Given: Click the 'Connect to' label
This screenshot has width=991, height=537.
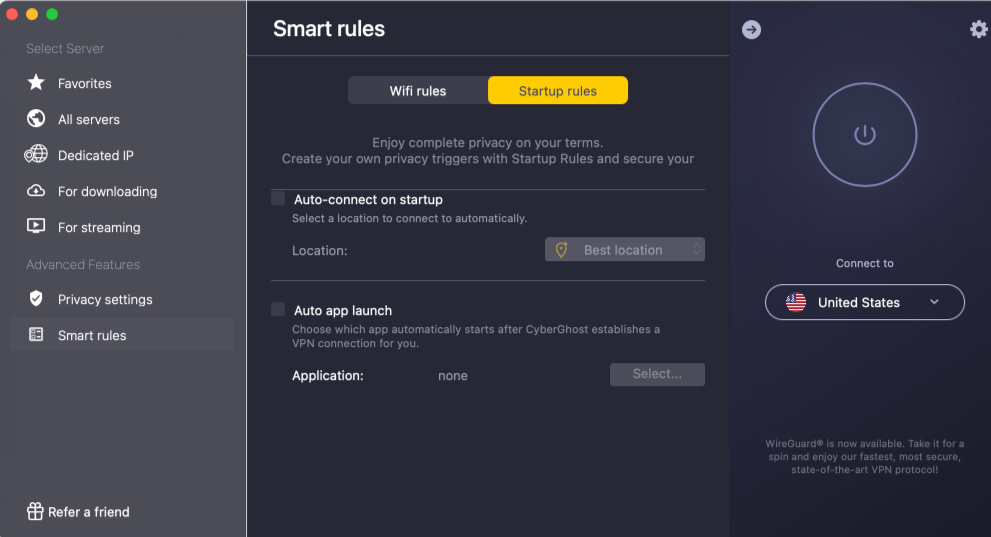Looking at the screenshot, I should point(865,263).
